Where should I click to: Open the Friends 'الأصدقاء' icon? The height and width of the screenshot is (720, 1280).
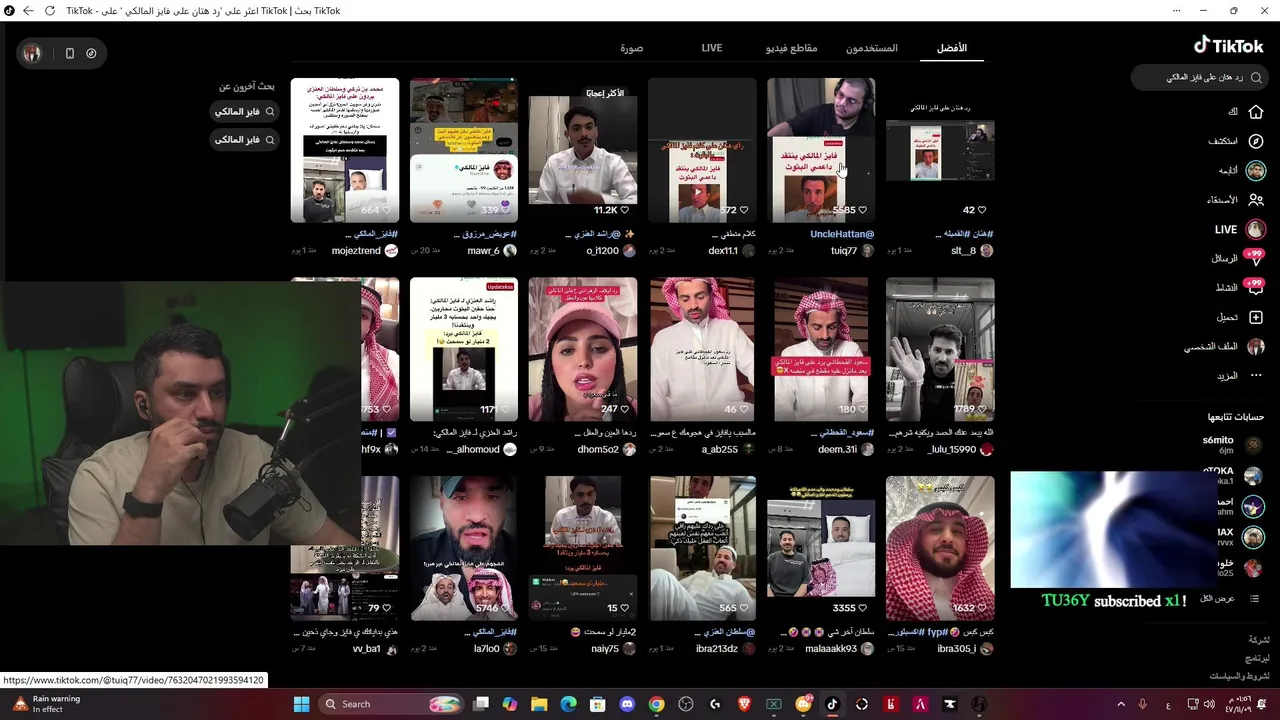1256,200
